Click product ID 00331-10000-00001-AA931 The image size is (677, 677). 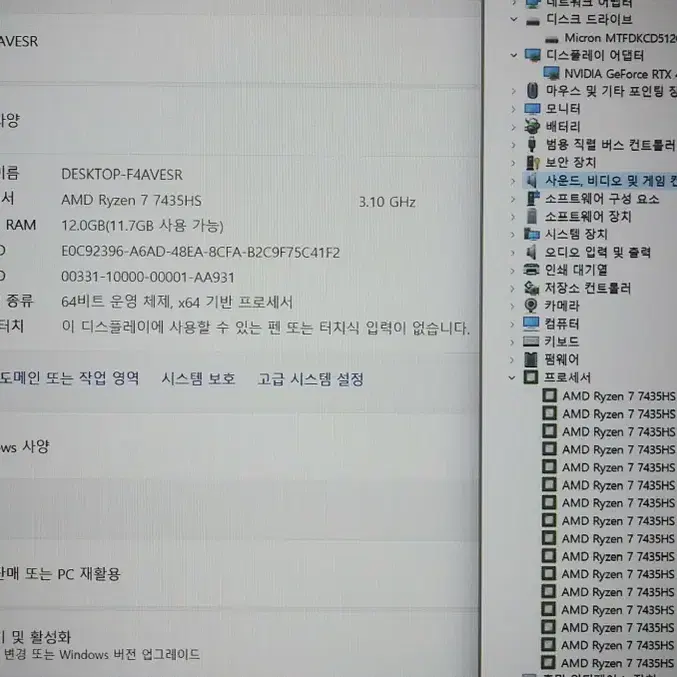tap(148, 277)
